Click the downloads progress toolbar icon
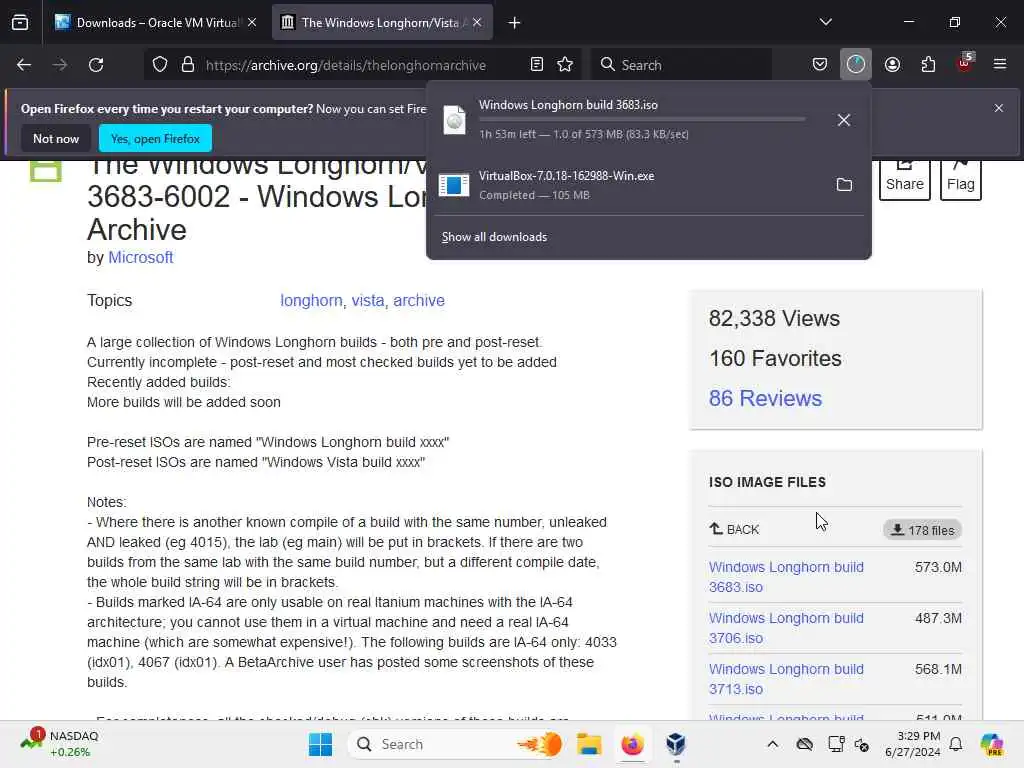The image size is (1024, 768). [x=856, y=65]
